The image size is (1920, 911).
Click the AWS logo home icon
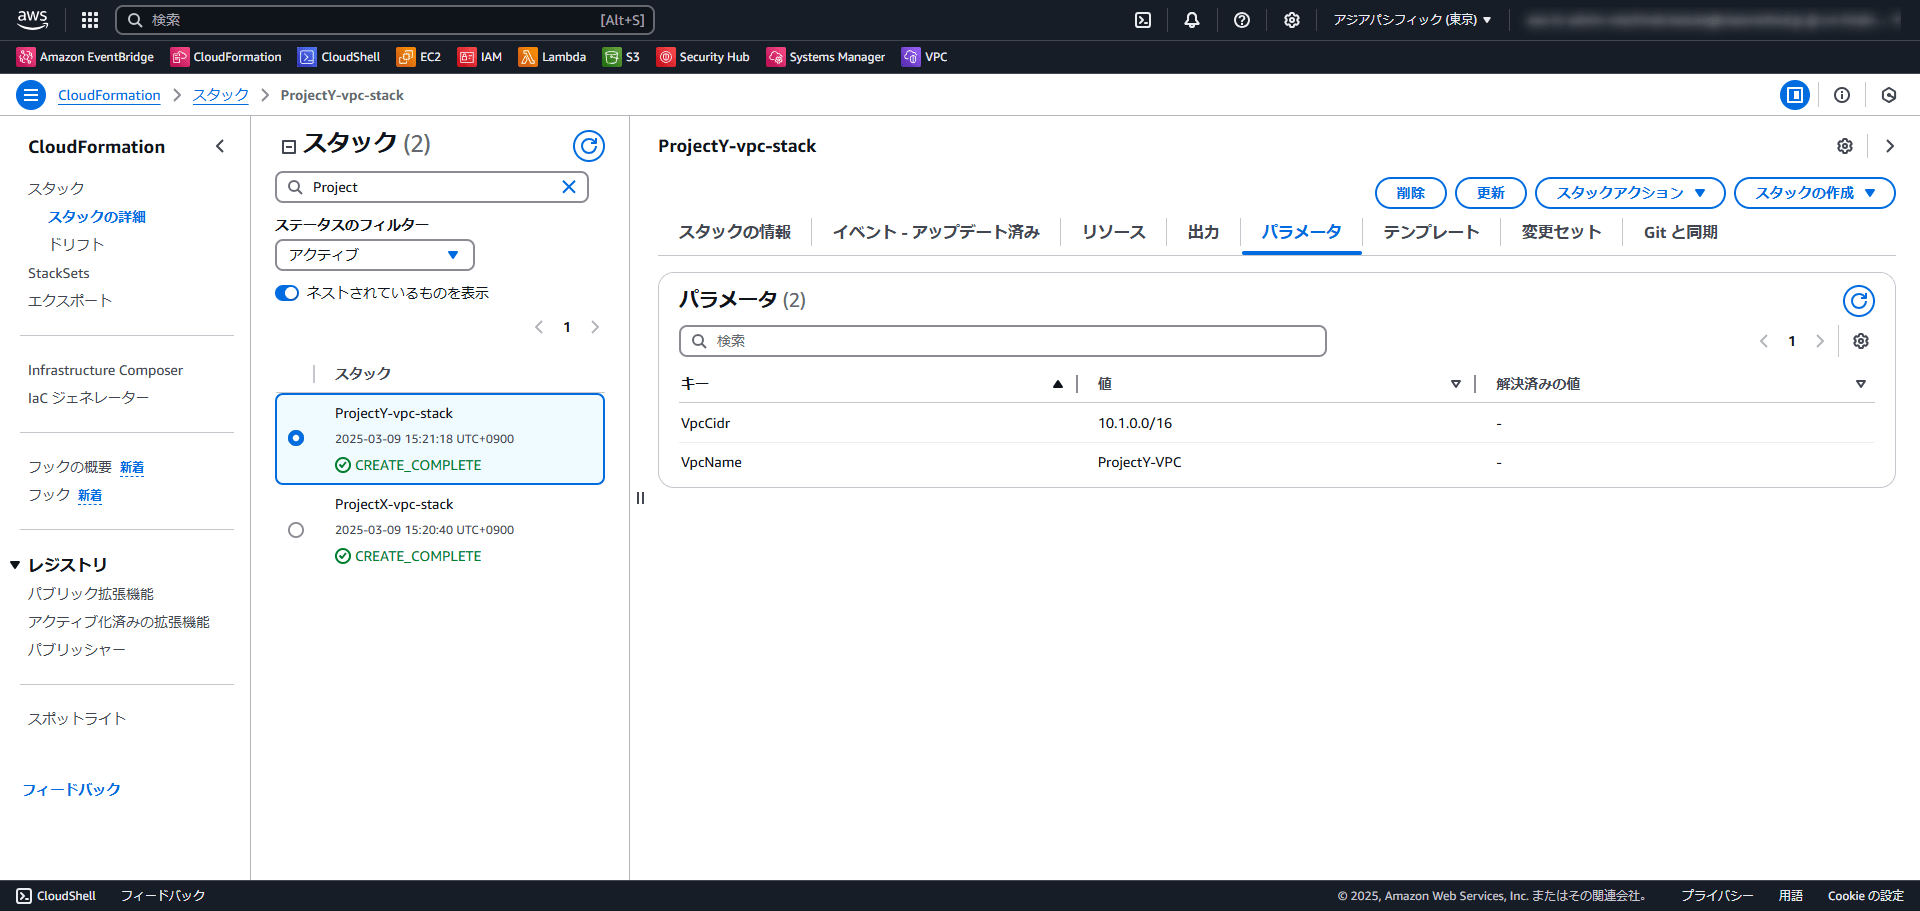click(32, 19)
